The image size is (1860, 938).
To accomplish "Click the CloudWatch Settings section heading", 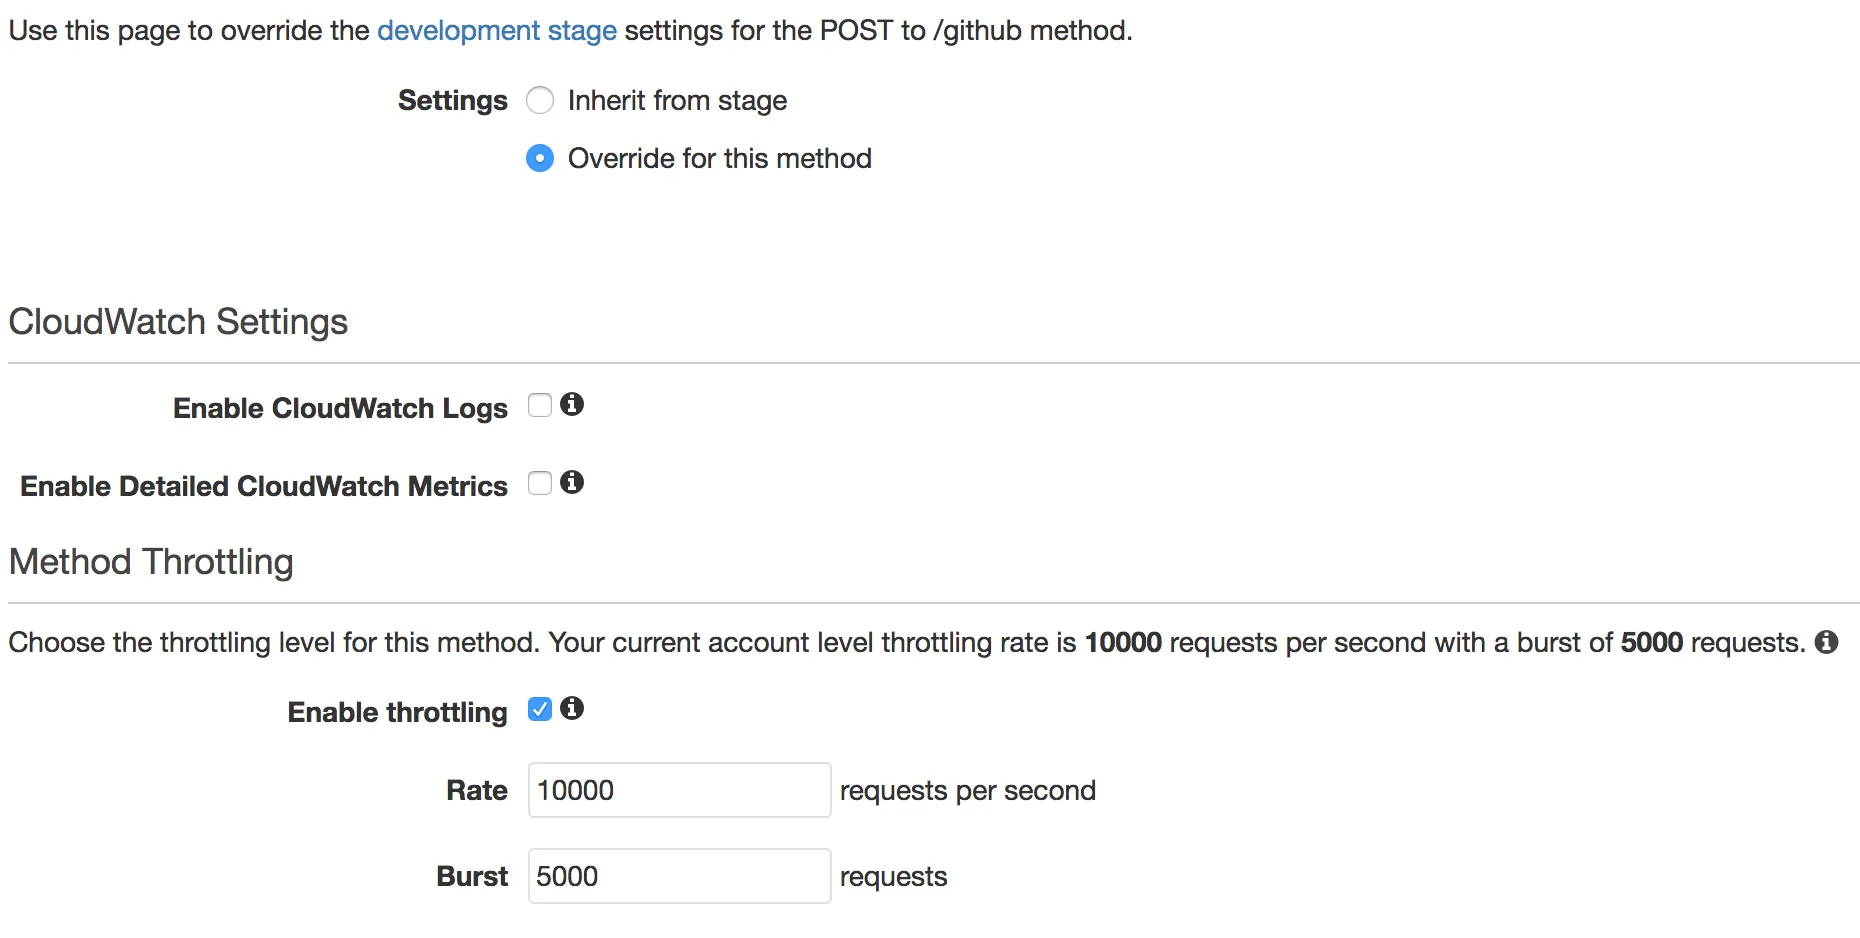I will point(178,322).
